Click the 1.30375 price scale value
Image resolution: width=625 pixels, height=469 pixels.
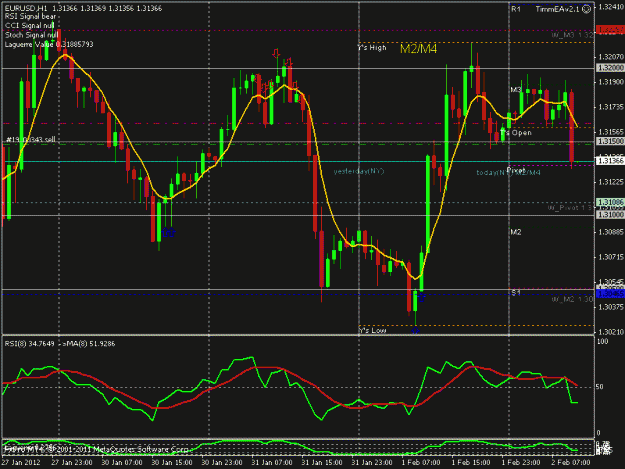click(x=611, y=307)
